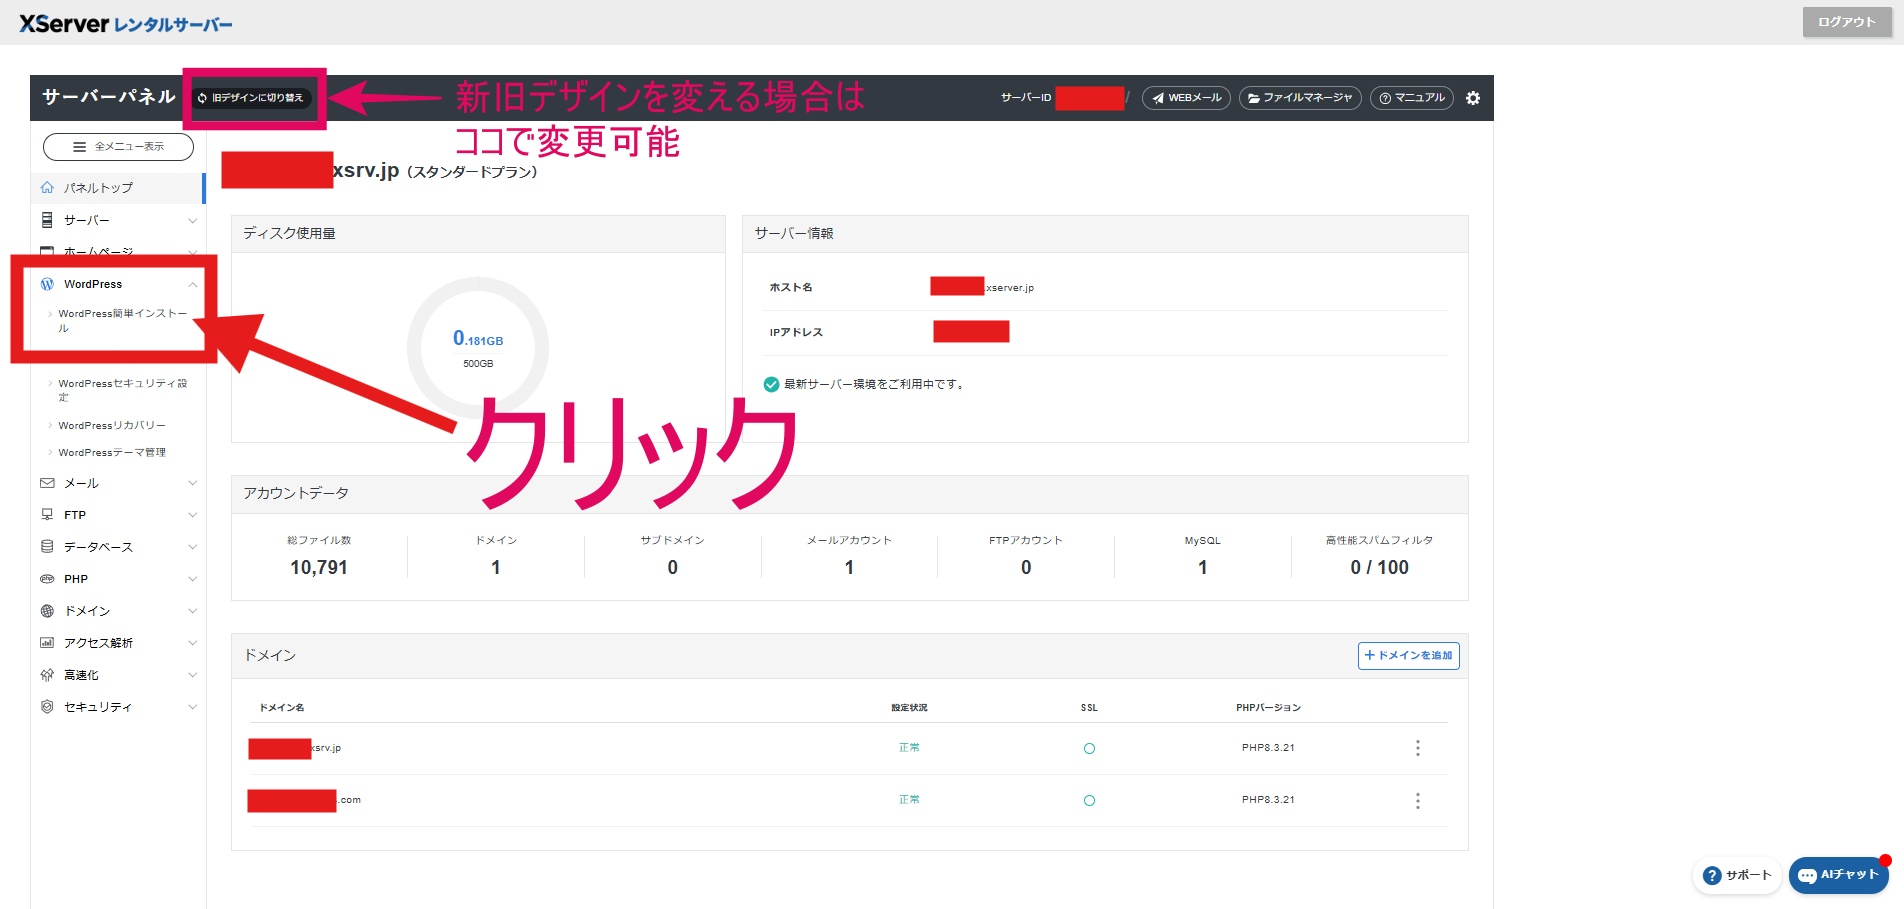1904x909 pixels.
Task: Switch to old design with 旧デザインに切り替え
Action: [x=252, y=98]
